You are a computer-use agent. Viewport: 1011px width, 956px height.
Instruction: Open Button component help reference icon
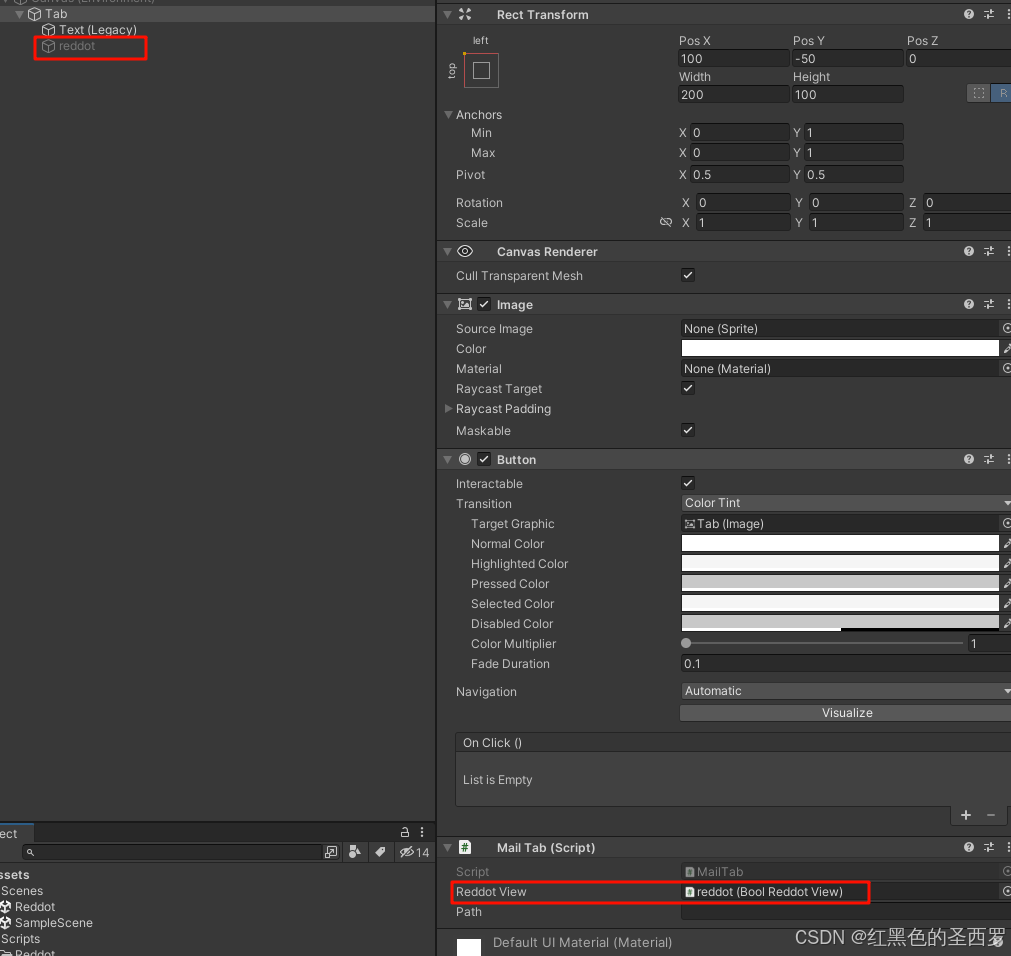click(968, 459)
